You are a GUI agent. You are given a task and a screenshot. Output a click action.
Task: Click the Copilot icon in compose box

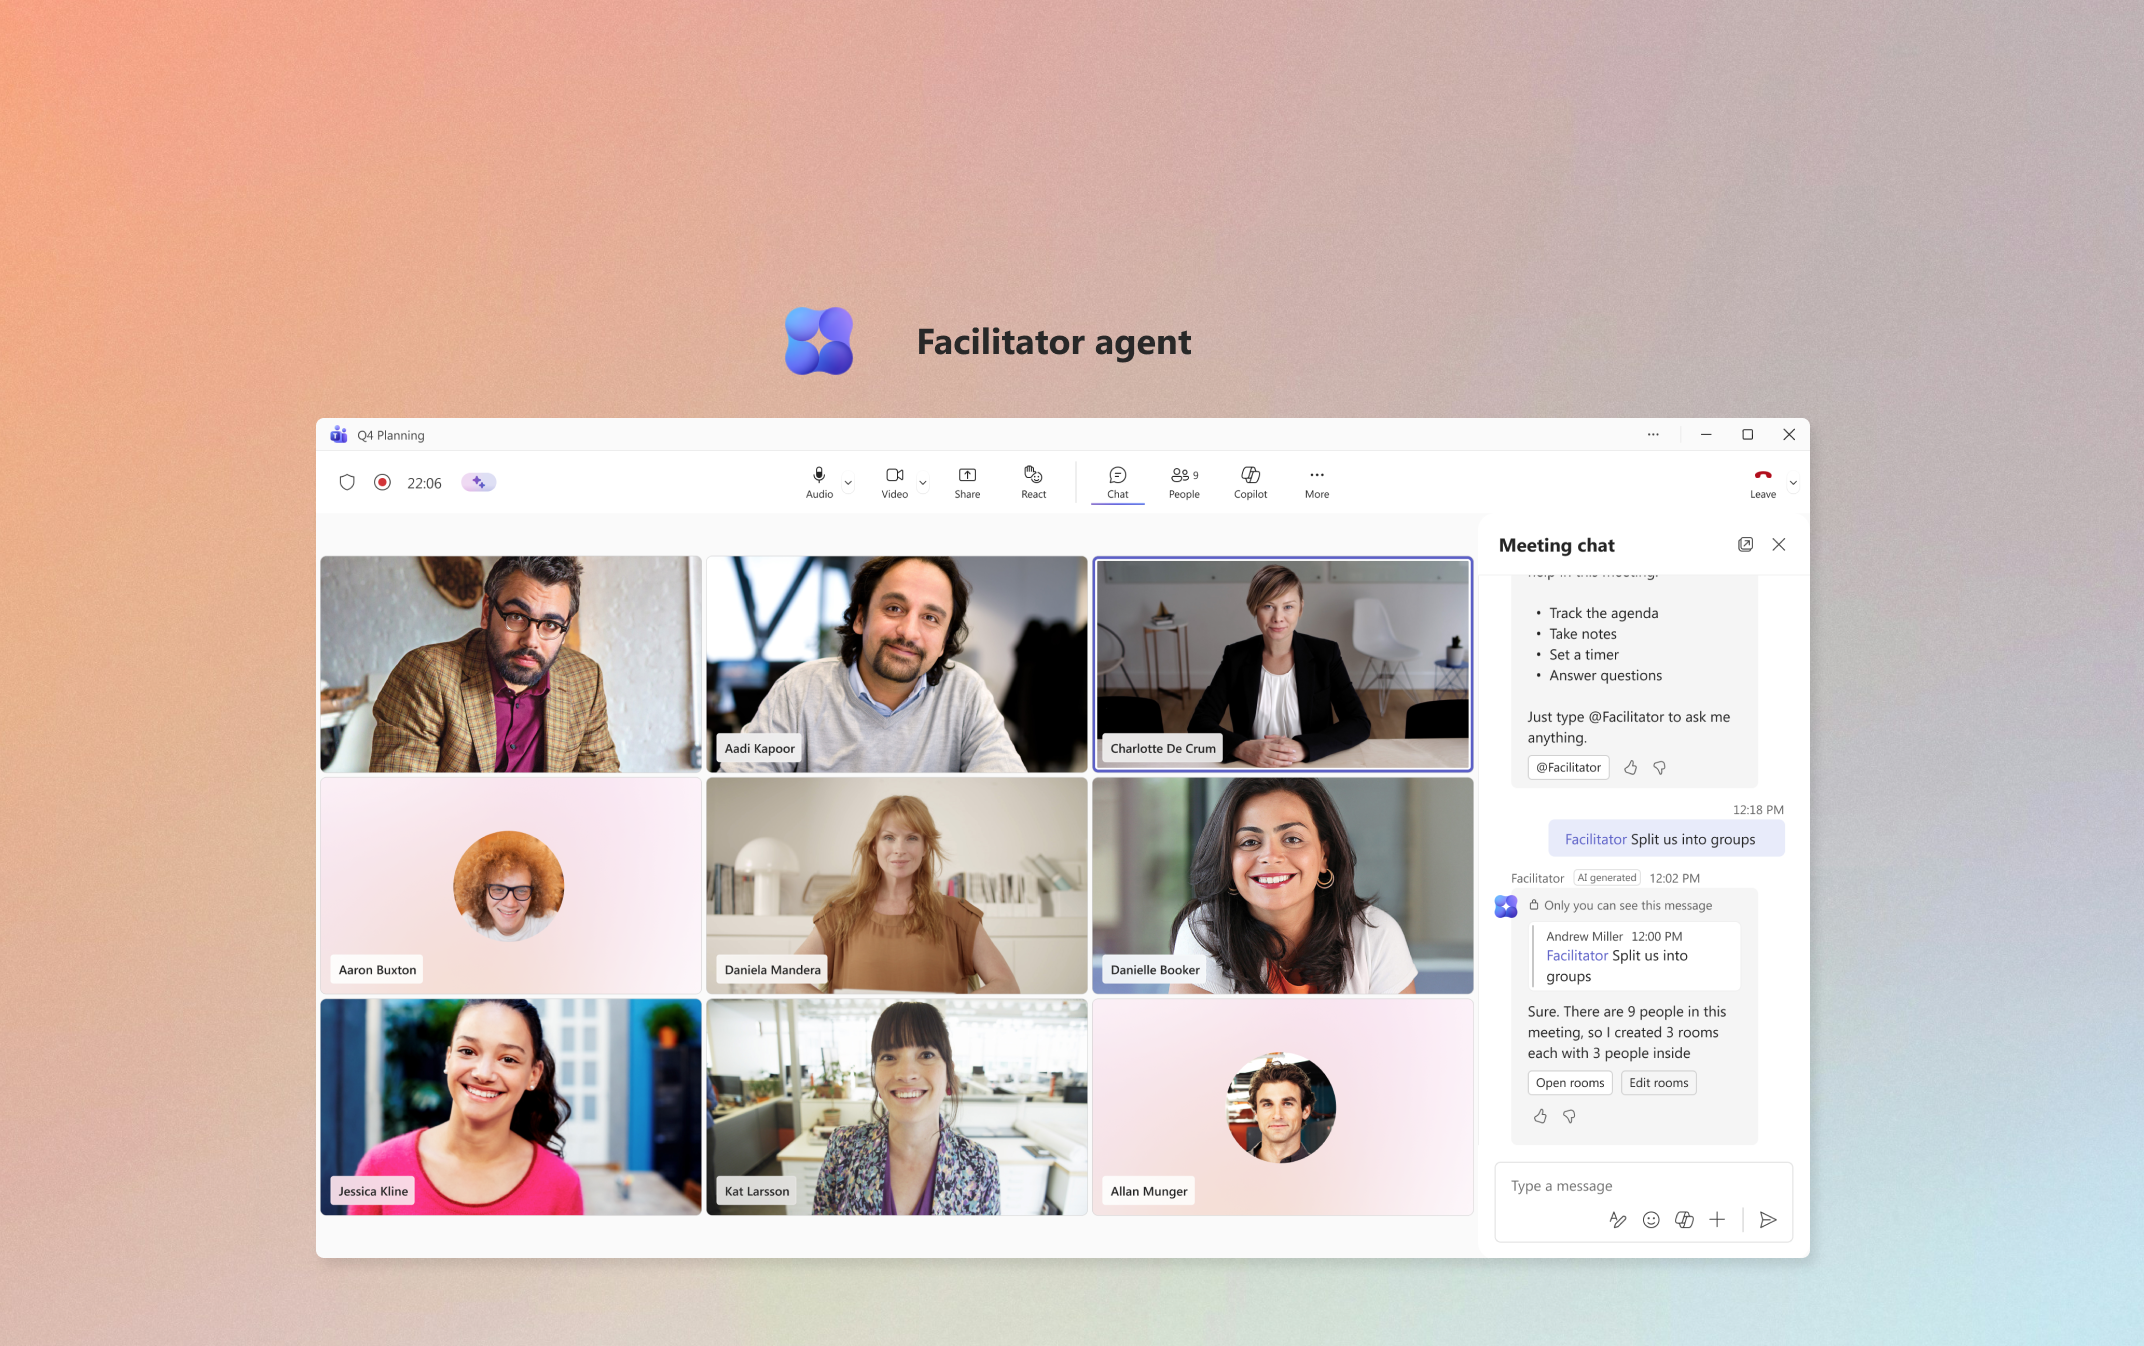[1684, 1219]
